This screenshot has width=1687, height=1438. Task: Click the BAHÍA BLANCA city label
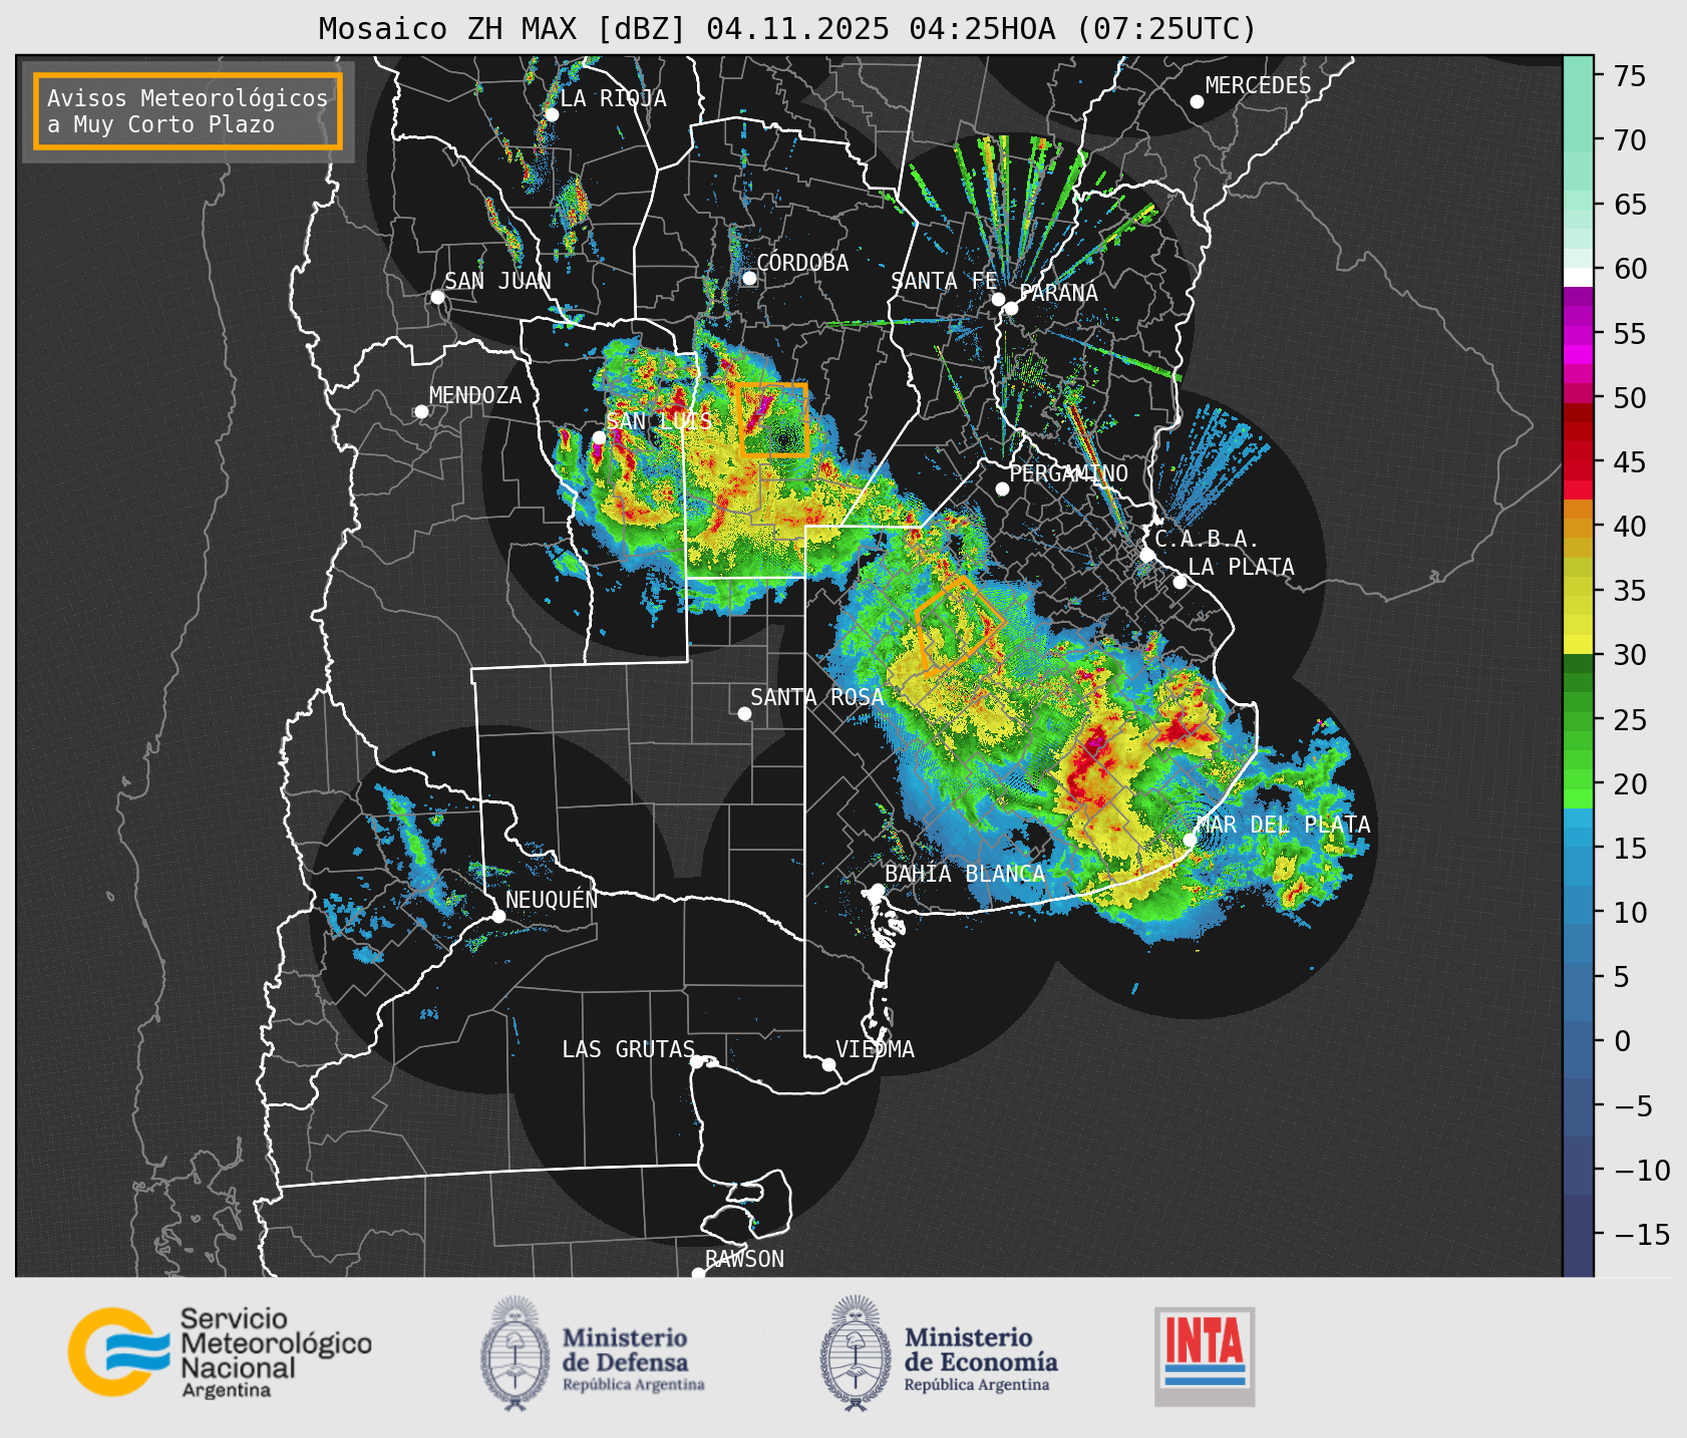[965, 874]
